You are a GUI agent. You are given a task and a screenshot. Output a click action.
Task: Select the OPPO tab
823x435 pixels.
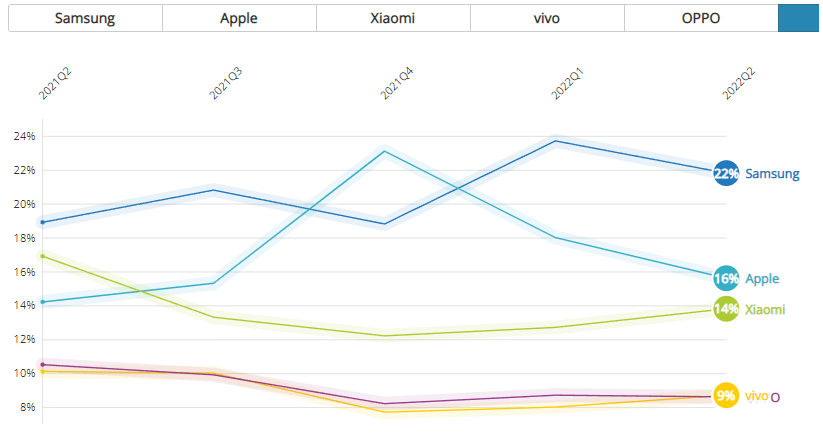[x=700, y=18]
